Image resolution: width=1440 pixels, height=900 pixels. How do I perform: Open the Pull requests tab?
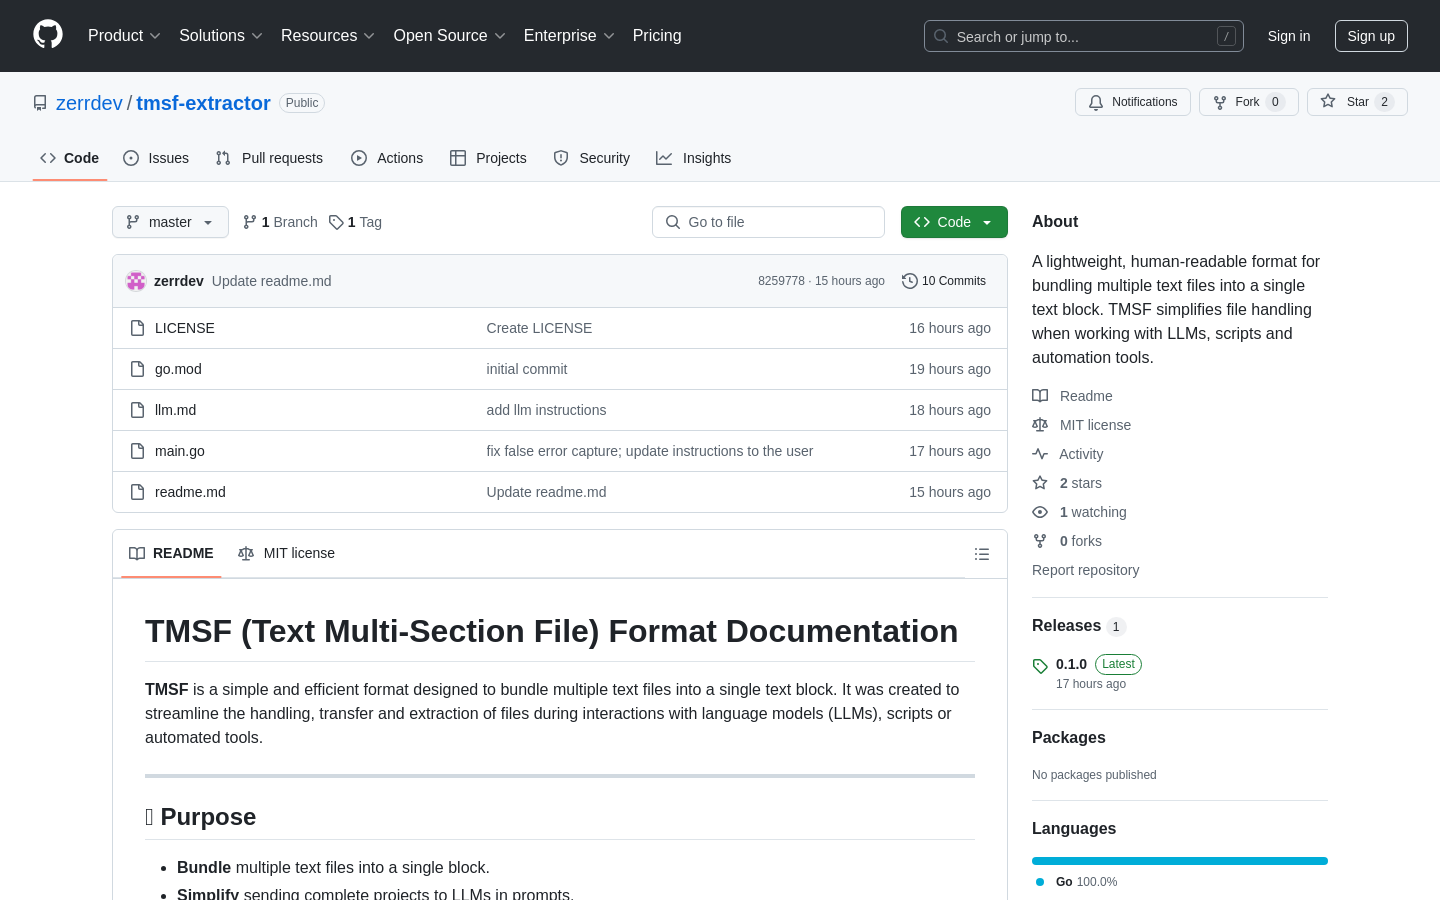pyautogui.click(x=269, y=158)
